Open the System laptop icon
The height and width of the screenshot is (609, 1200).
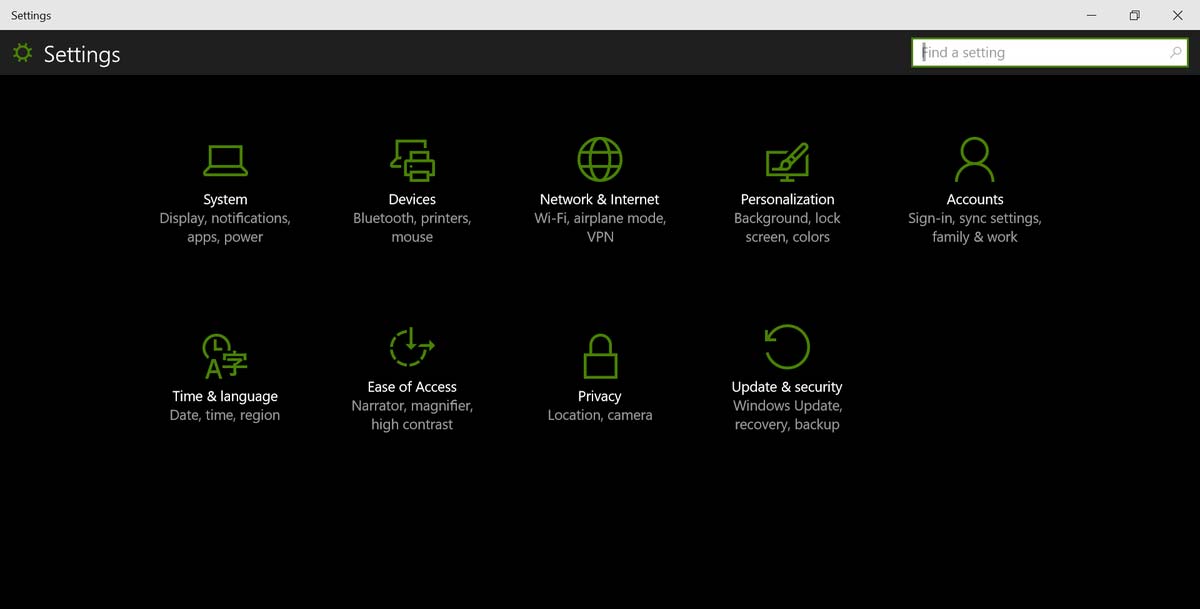coord(225,160)
